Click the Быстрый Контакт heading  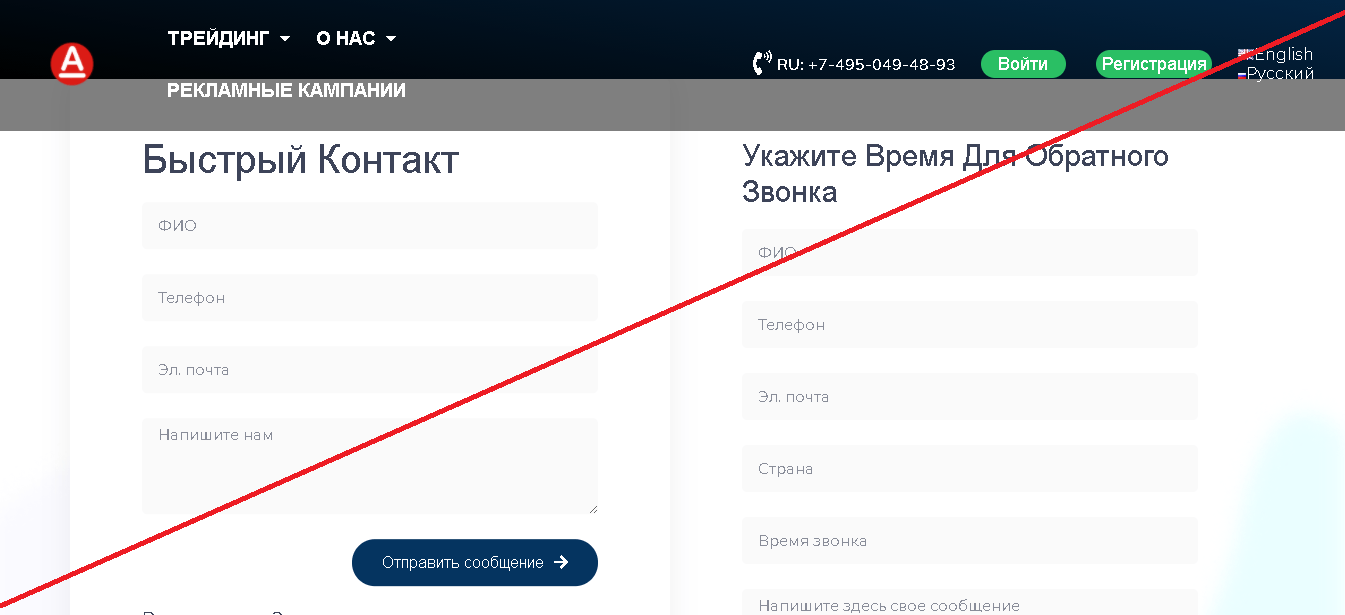(301, 160)
